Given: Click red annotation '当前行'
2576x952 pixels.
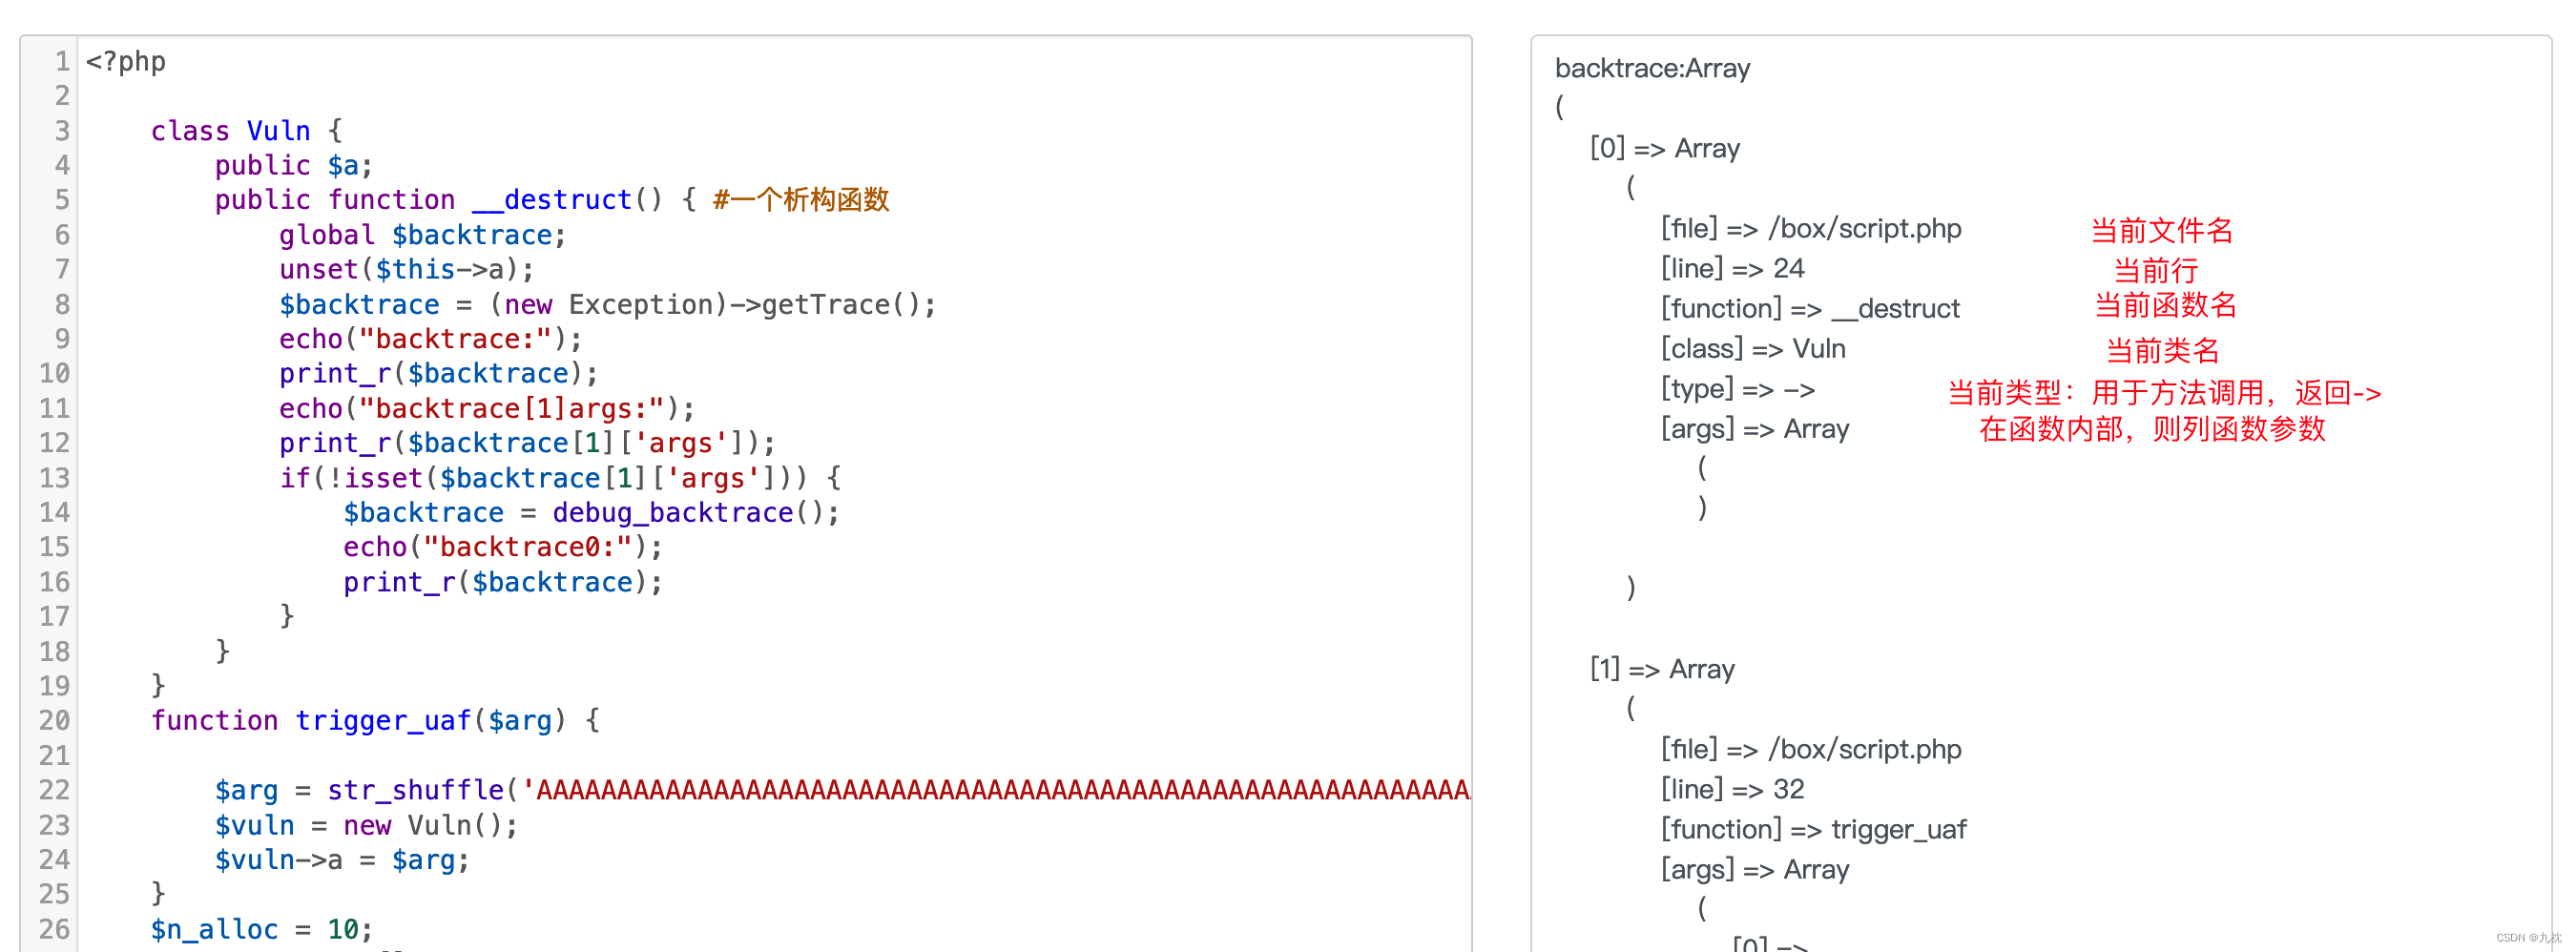Looking at the screenshot, I should (x=2155, y=270).
